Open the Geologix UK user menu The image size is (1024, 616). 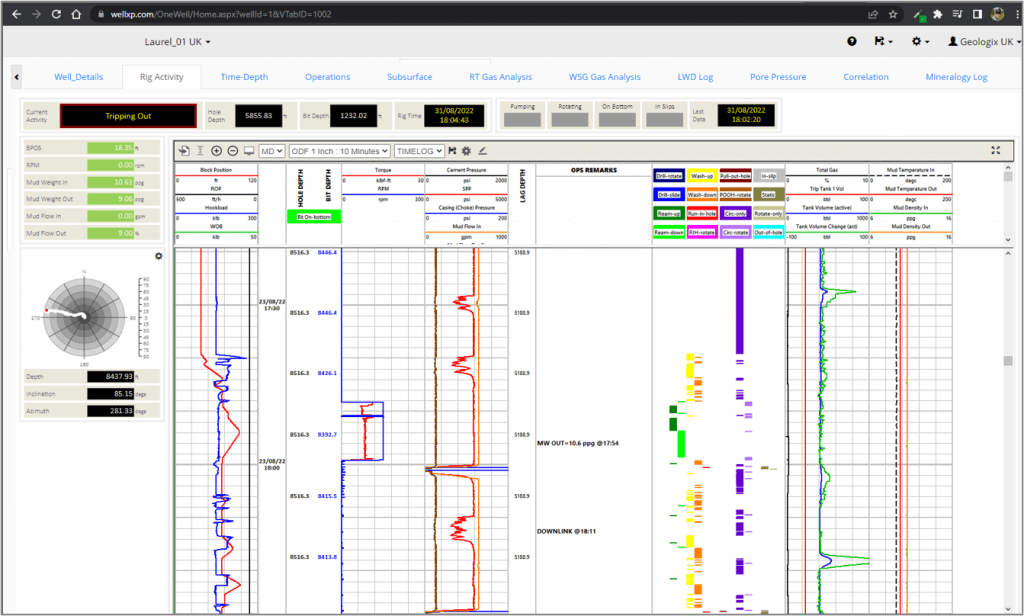point(985,41)
